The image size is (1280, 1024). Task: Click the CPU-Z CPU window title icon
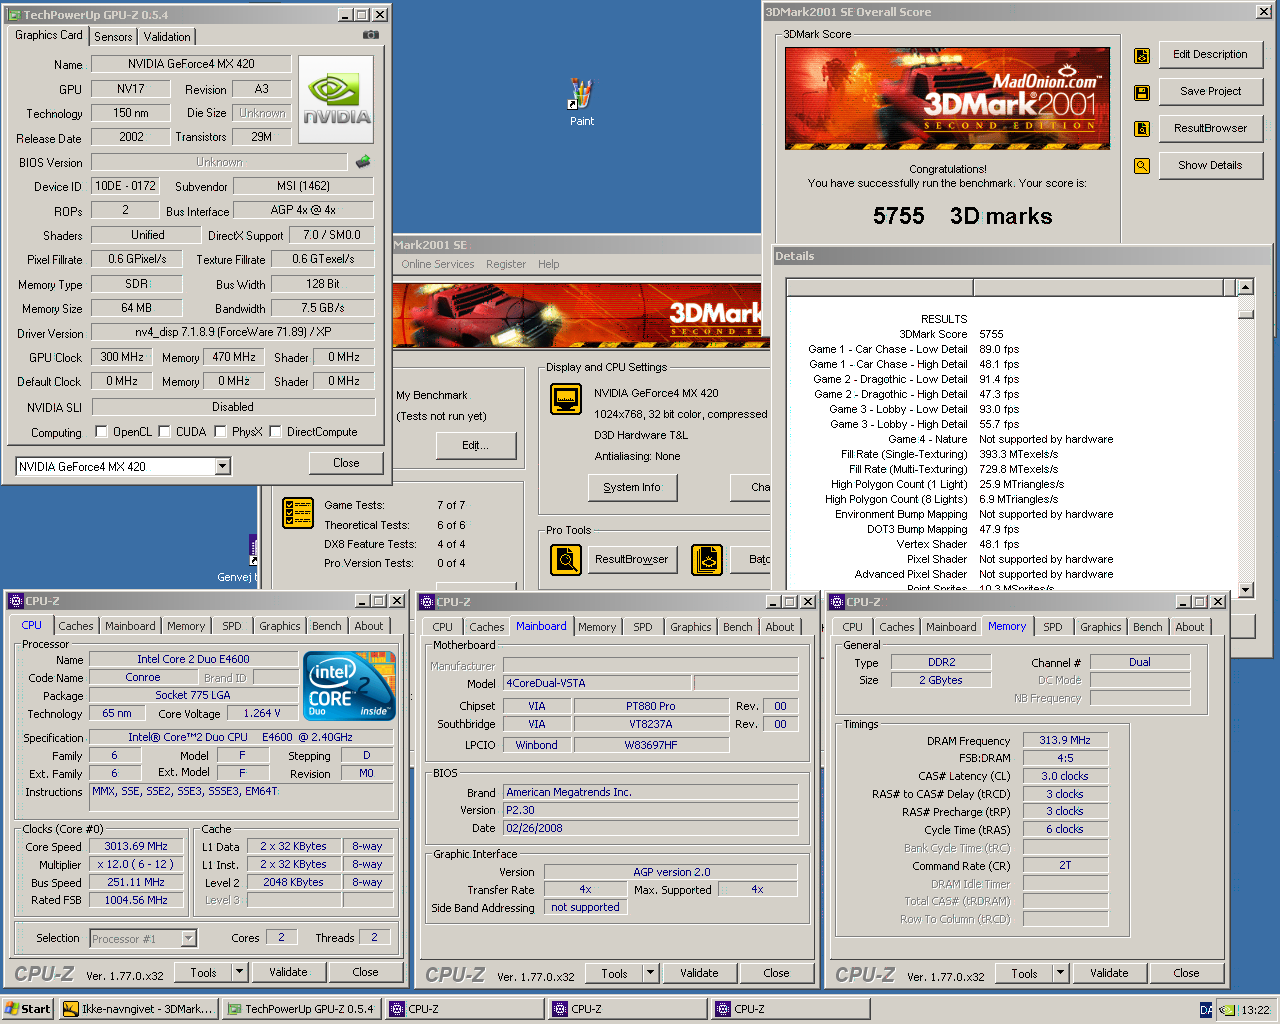tap(16, 601)
